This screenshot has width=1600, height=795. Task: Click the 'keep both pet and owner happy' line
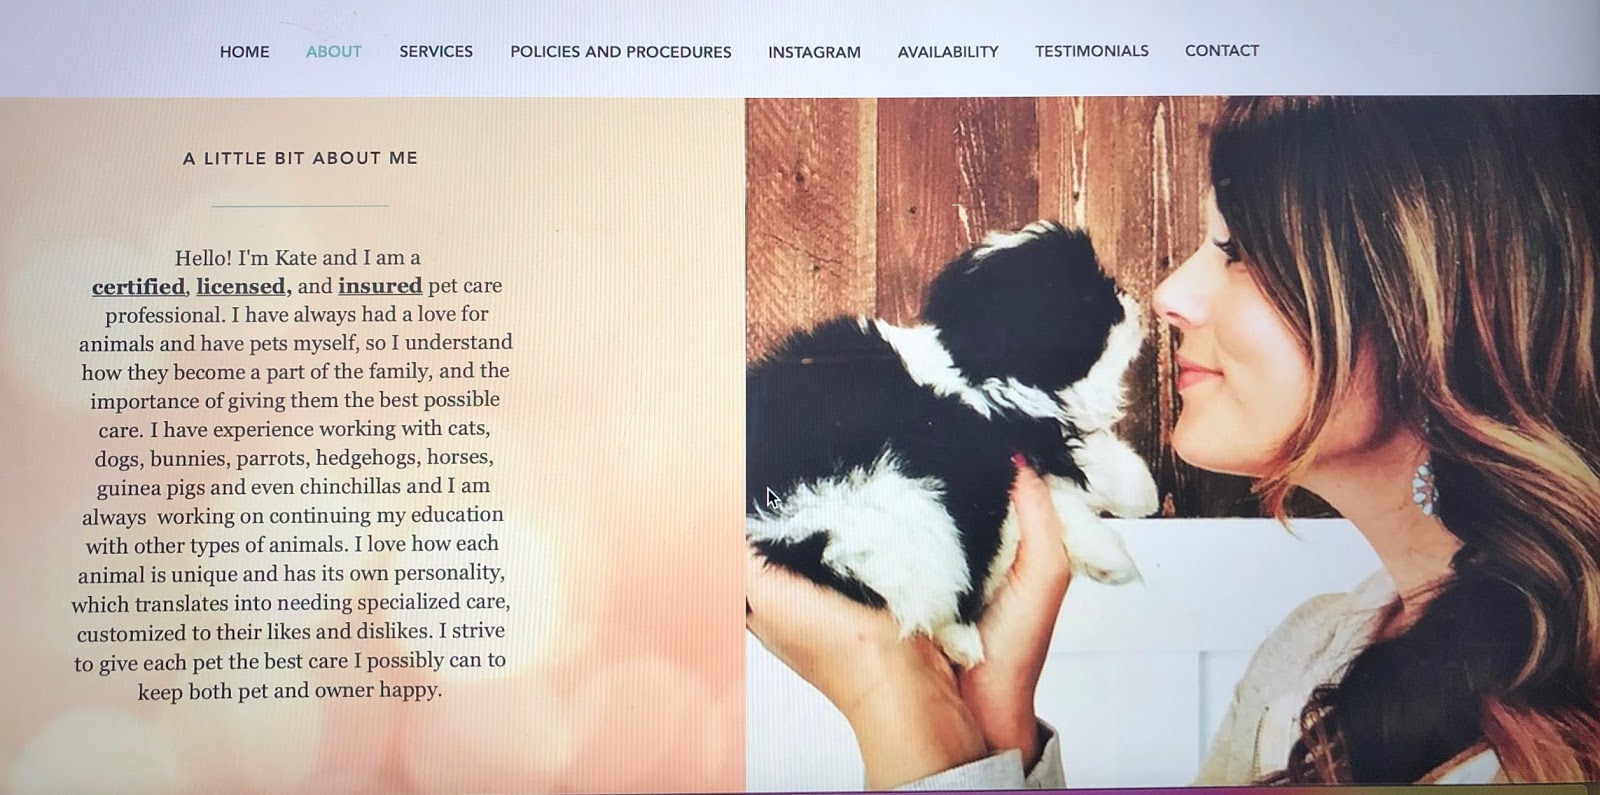(289, 691)
